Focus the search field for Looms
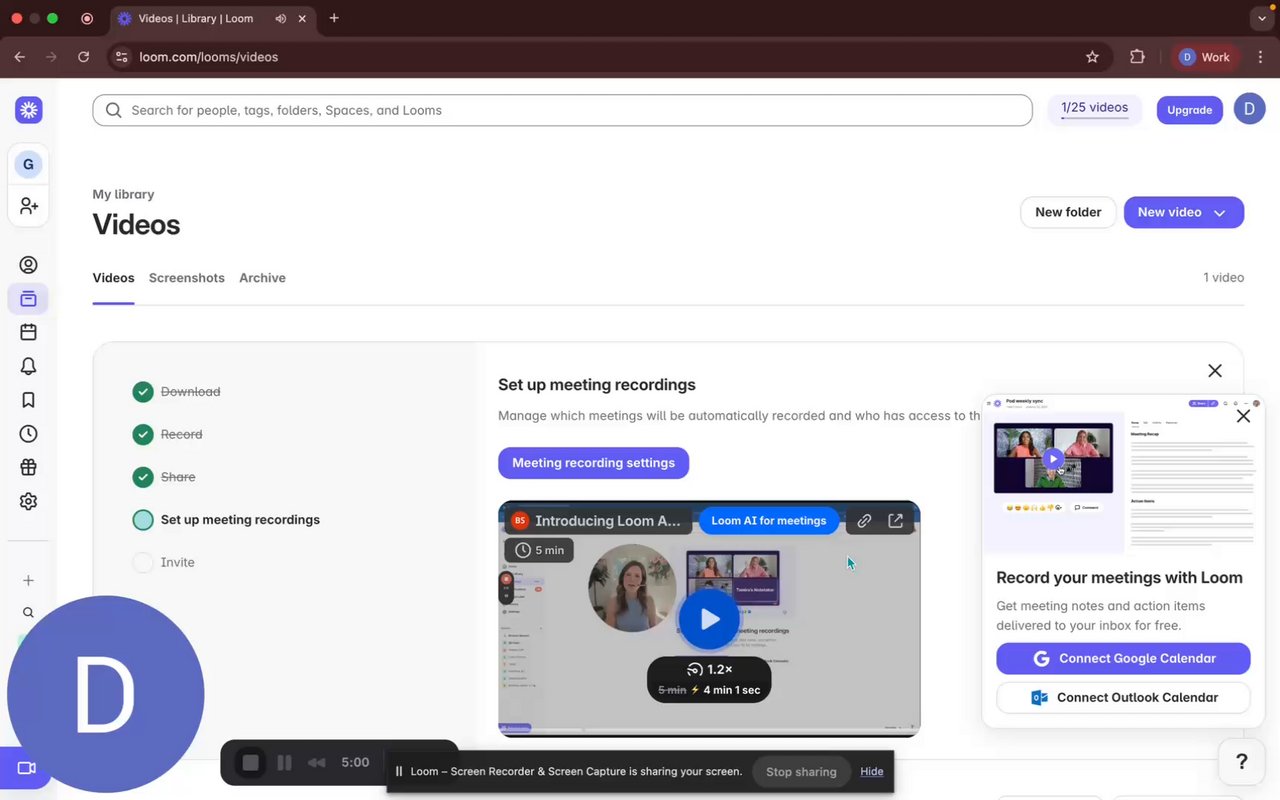1280x800 pixels. [562, 110]
